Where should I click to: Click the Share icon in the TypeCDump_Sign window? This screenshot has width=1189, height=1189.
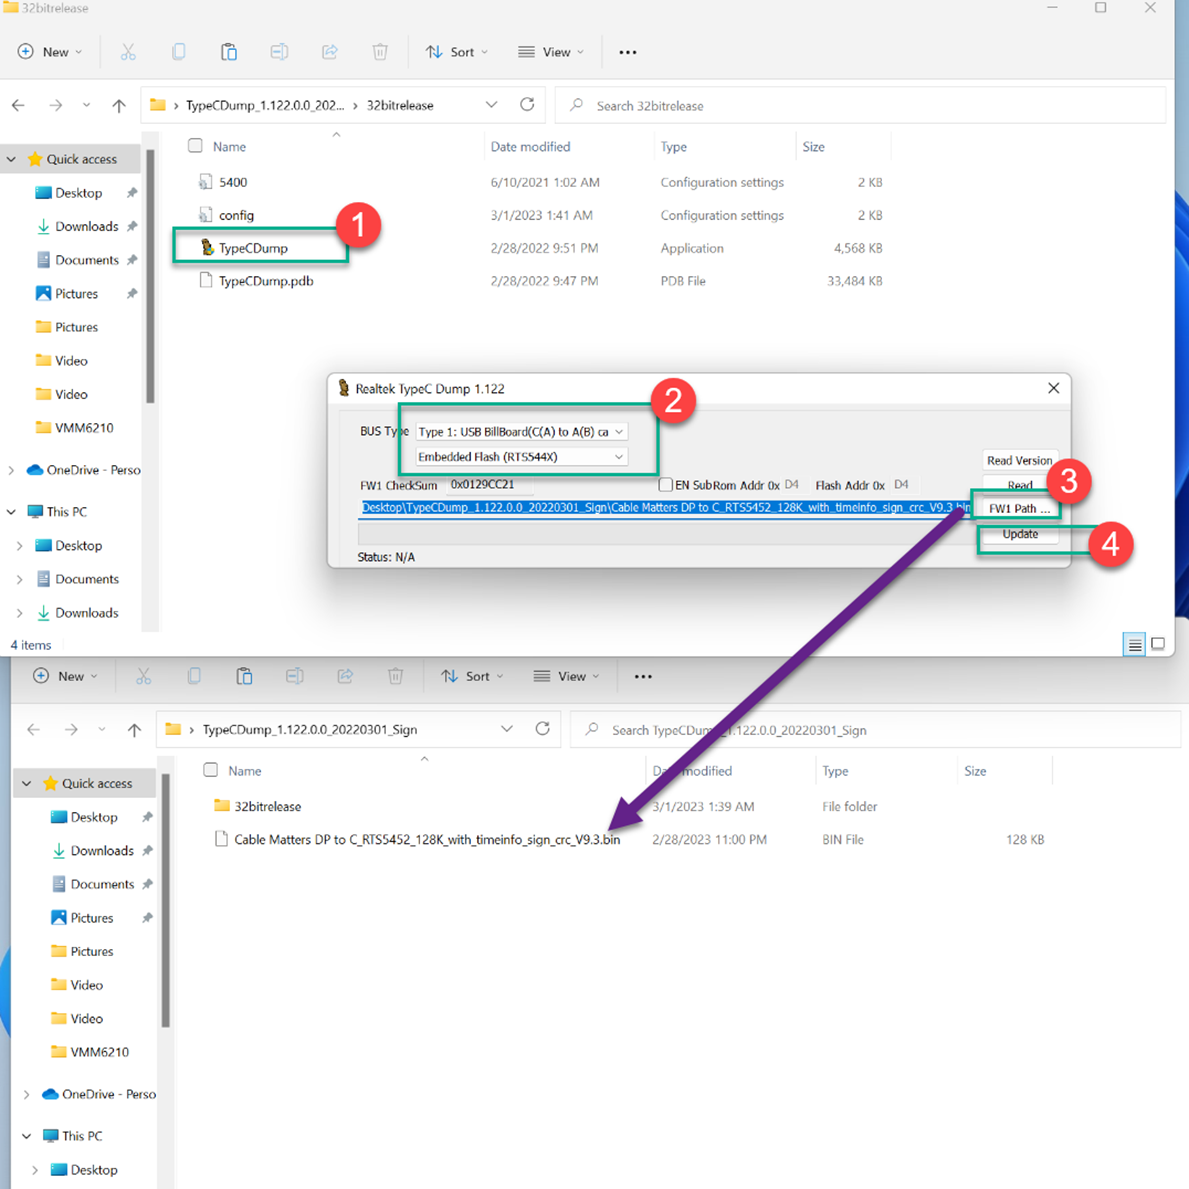pos(345,676)
